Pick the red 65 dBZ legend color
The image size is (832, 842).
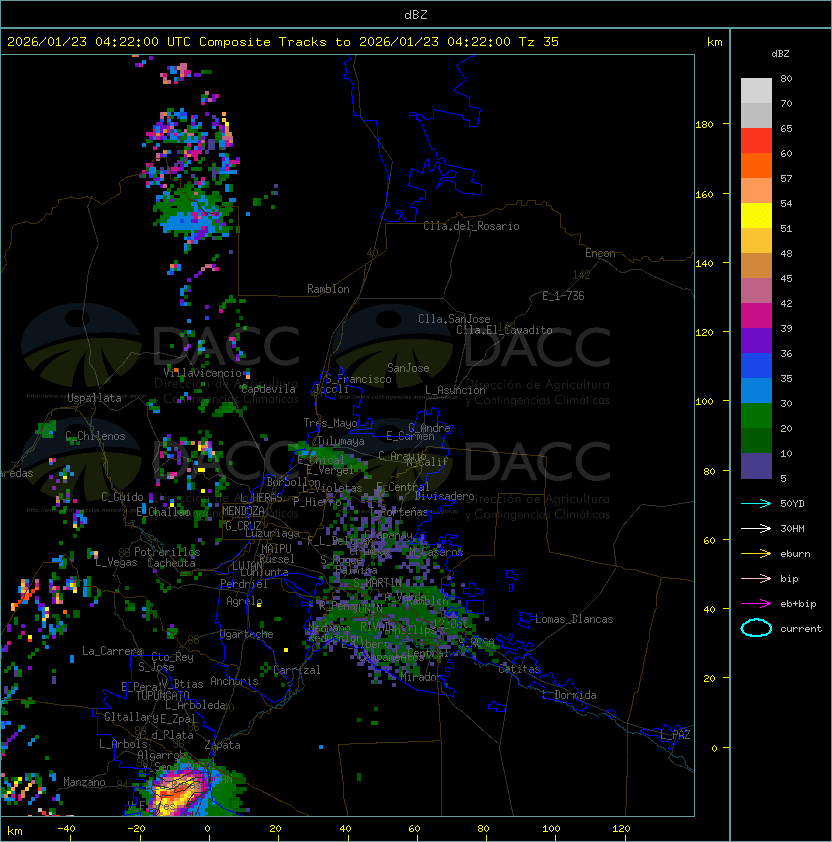756,140
